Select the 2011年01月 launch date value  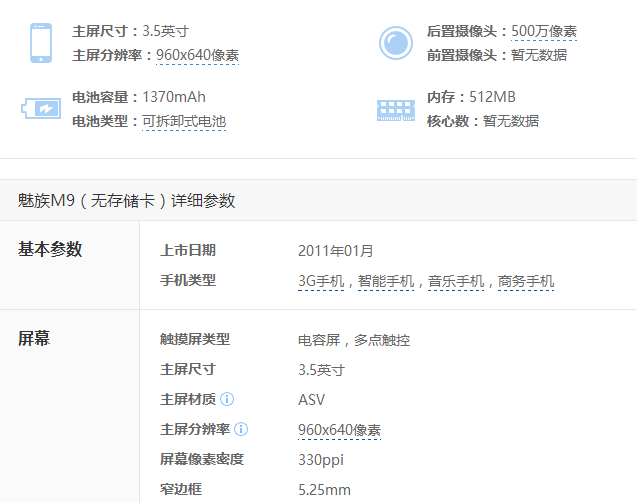point(336,251)
